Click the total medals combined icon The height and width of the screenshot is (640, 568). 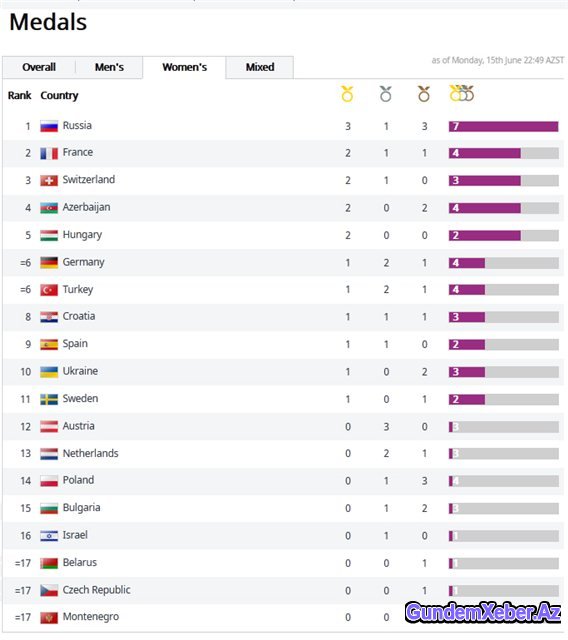coord(462,93)
